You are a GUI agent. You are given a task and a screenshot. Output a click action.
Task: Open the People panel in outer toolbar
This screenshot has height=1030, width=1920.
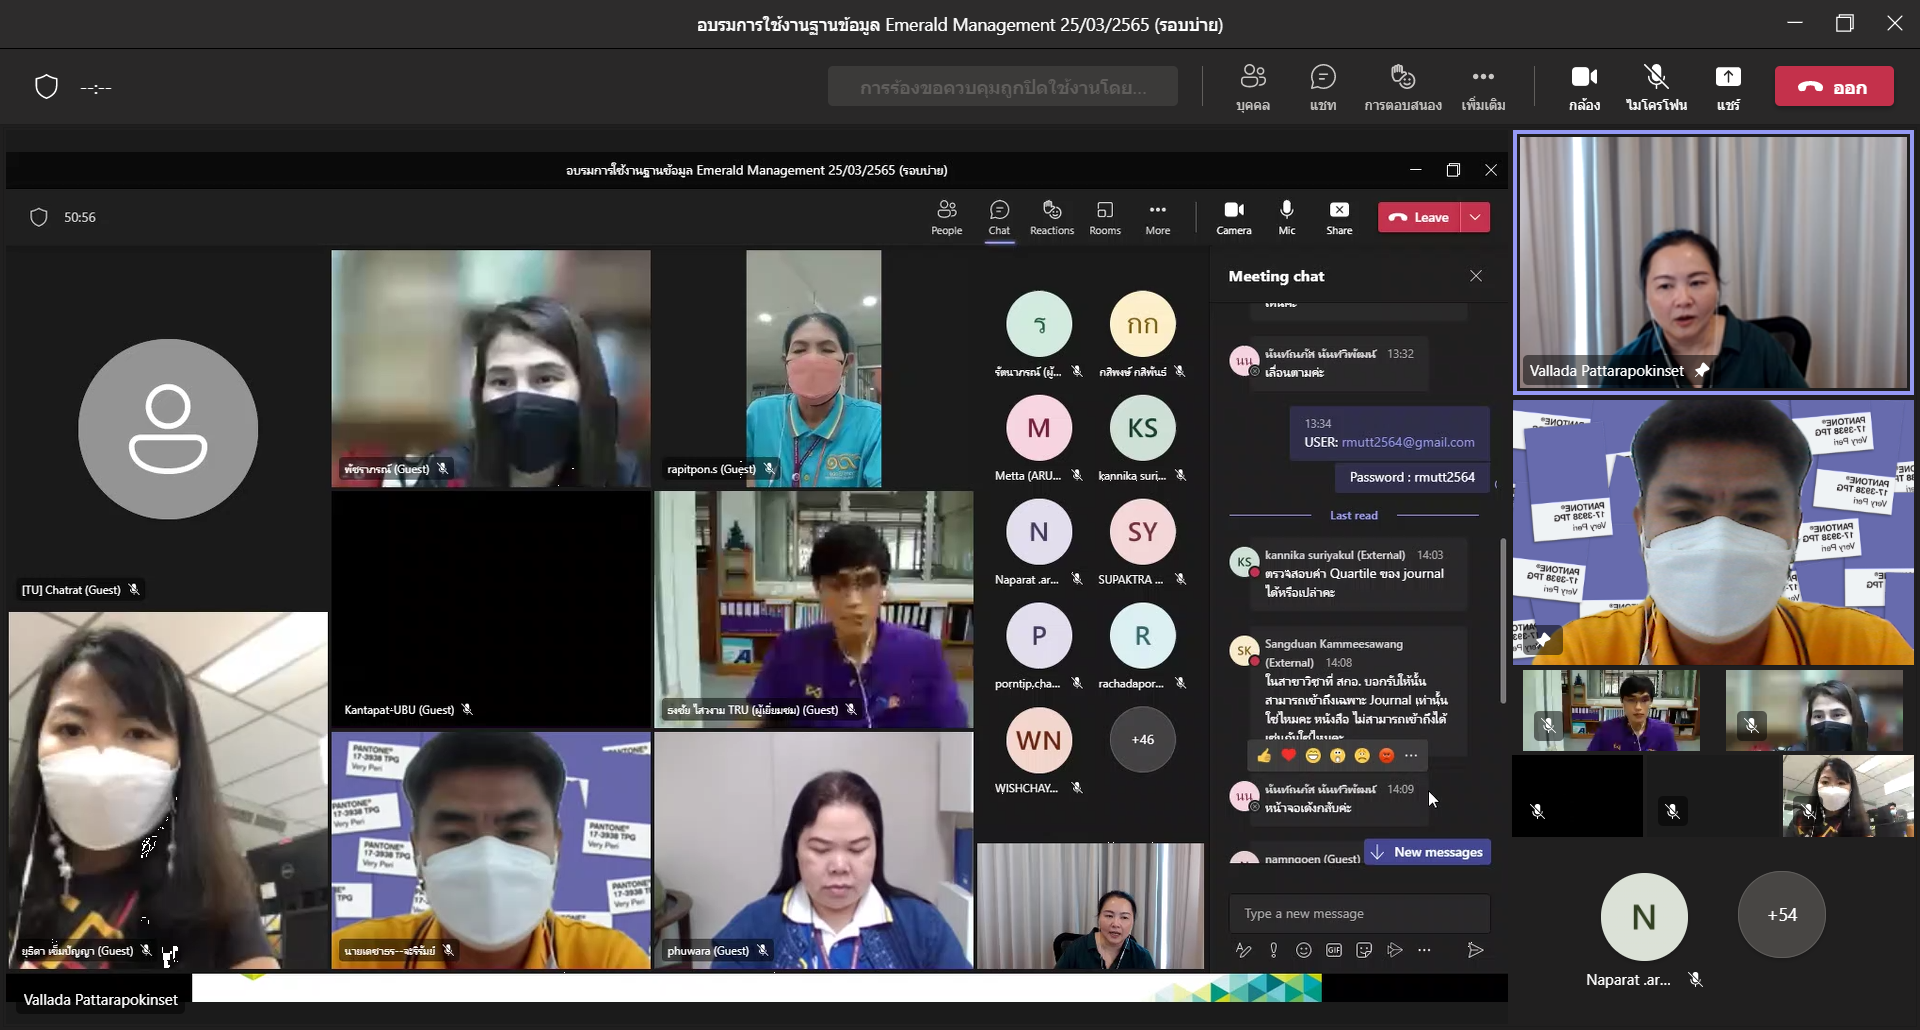[1252, 86]
